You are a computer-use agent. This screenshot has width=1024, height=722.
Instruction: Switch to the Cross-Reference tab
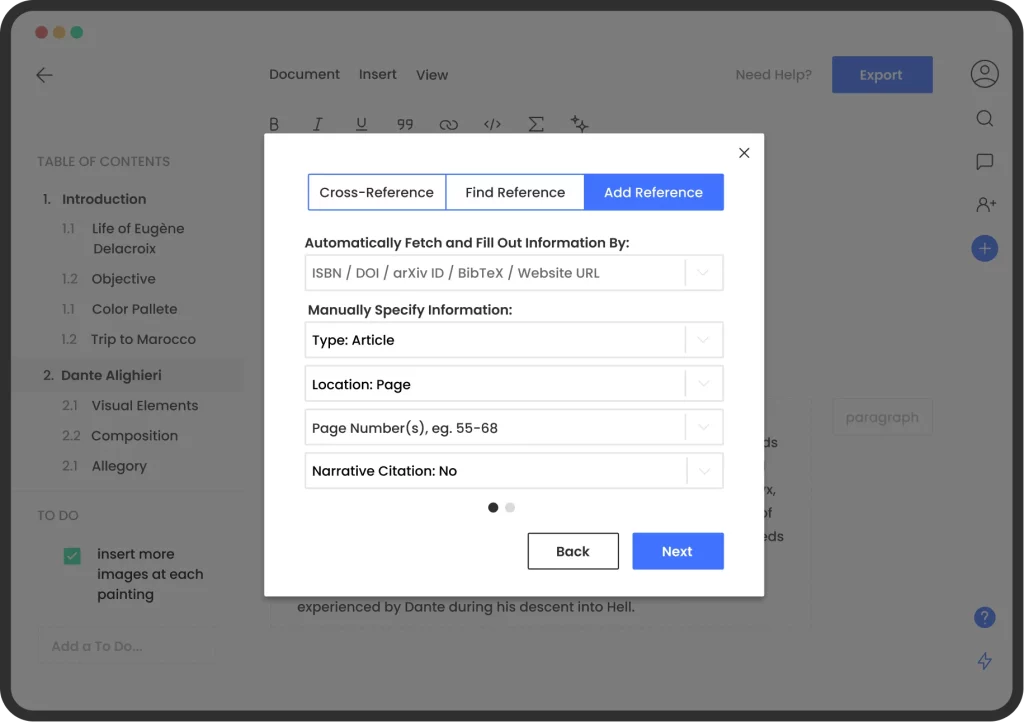point(376,192)
